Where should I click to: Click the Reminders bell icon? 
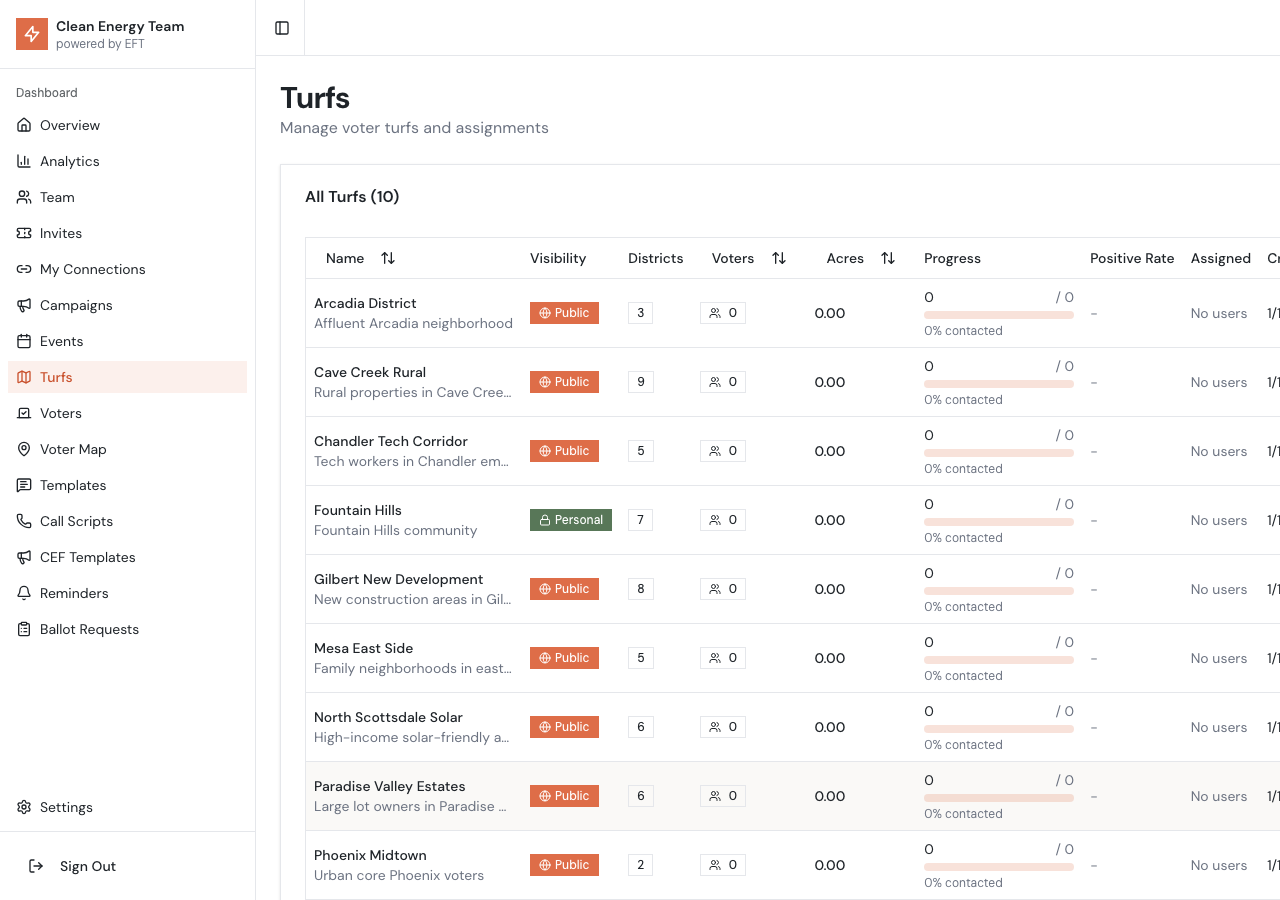coord(24,593)
